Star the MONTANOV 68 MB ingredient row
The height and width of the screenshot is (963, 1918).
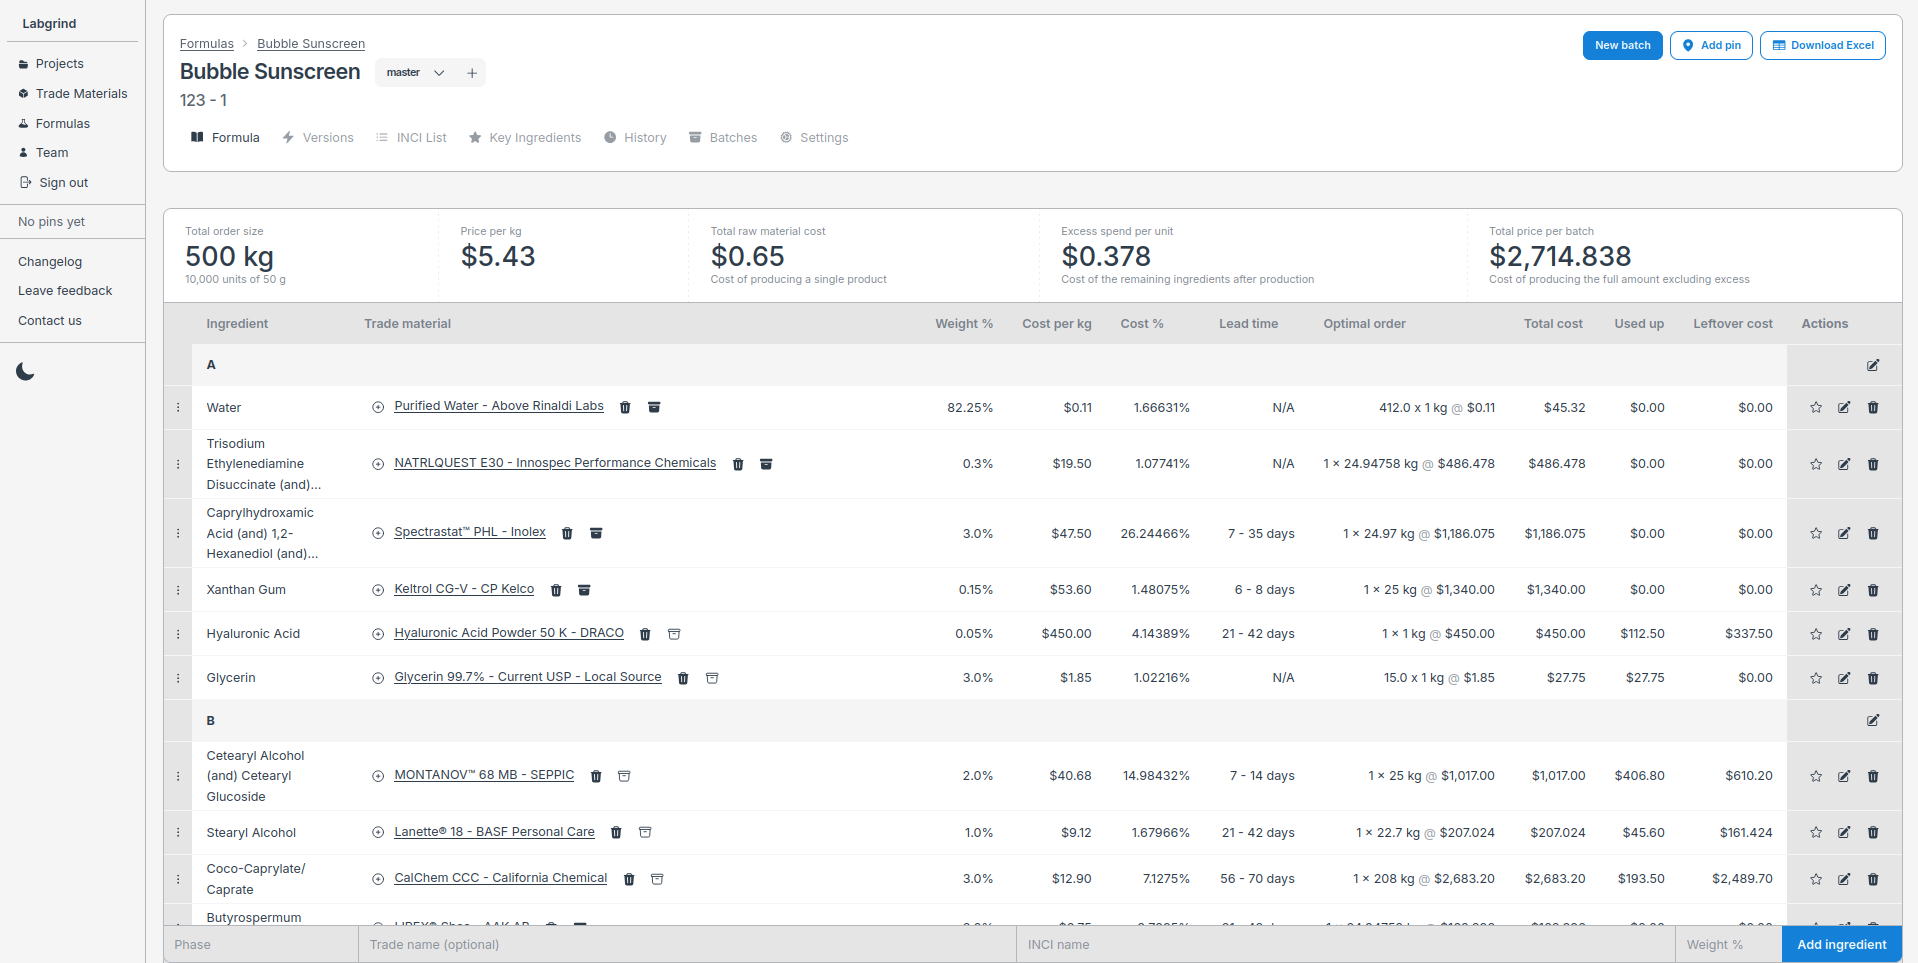click(1815, 776)
